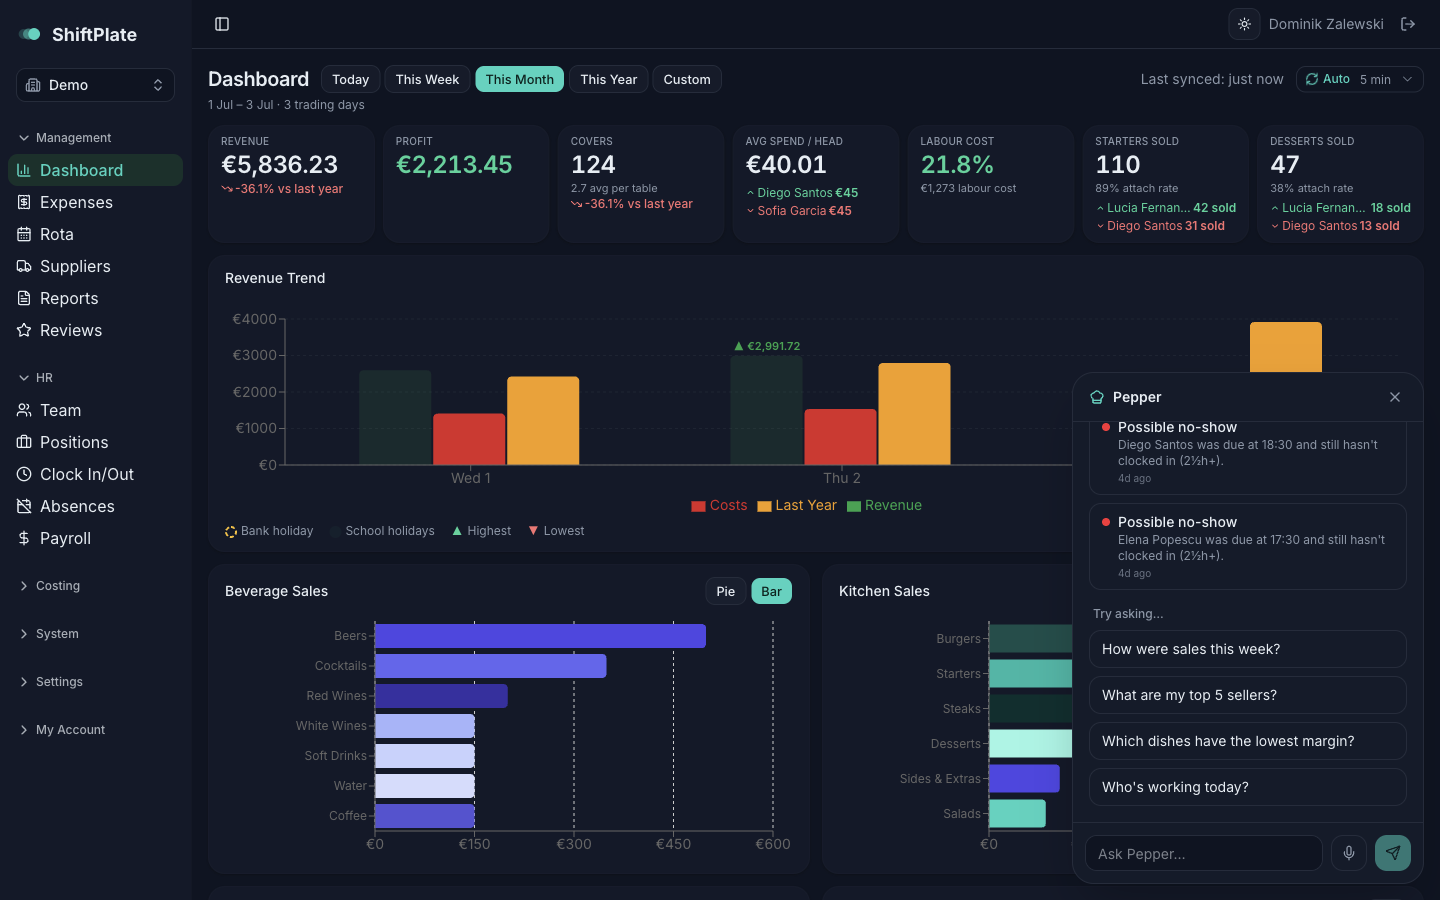Click the microphone icon in Pepper

pos(1349,853)
